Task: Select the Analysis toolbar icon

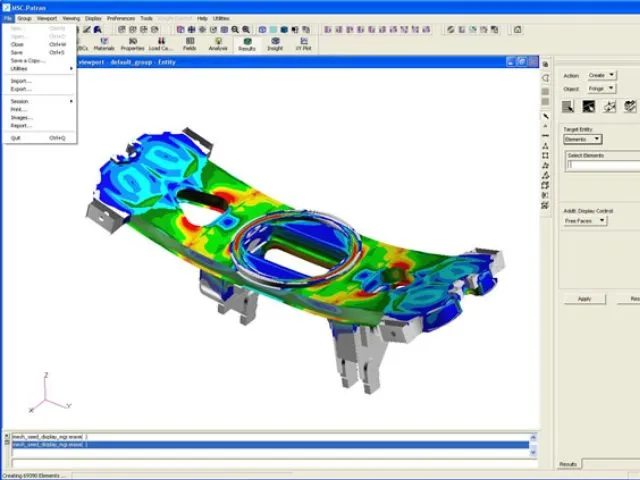Action: point(218,43)
